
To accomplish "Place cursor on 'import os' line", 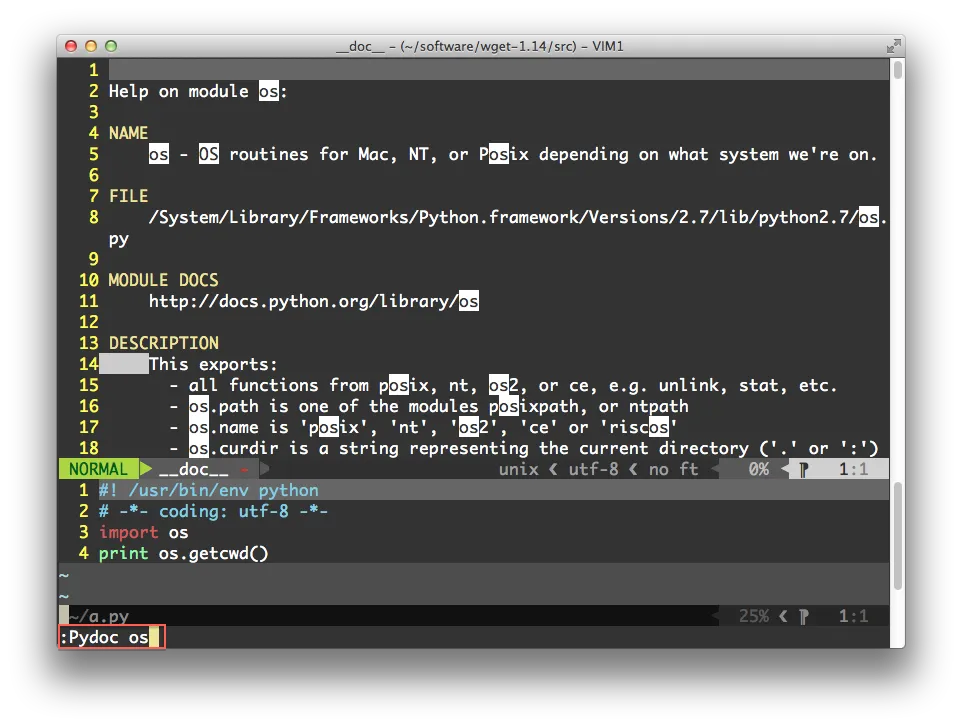I will 143,533.
